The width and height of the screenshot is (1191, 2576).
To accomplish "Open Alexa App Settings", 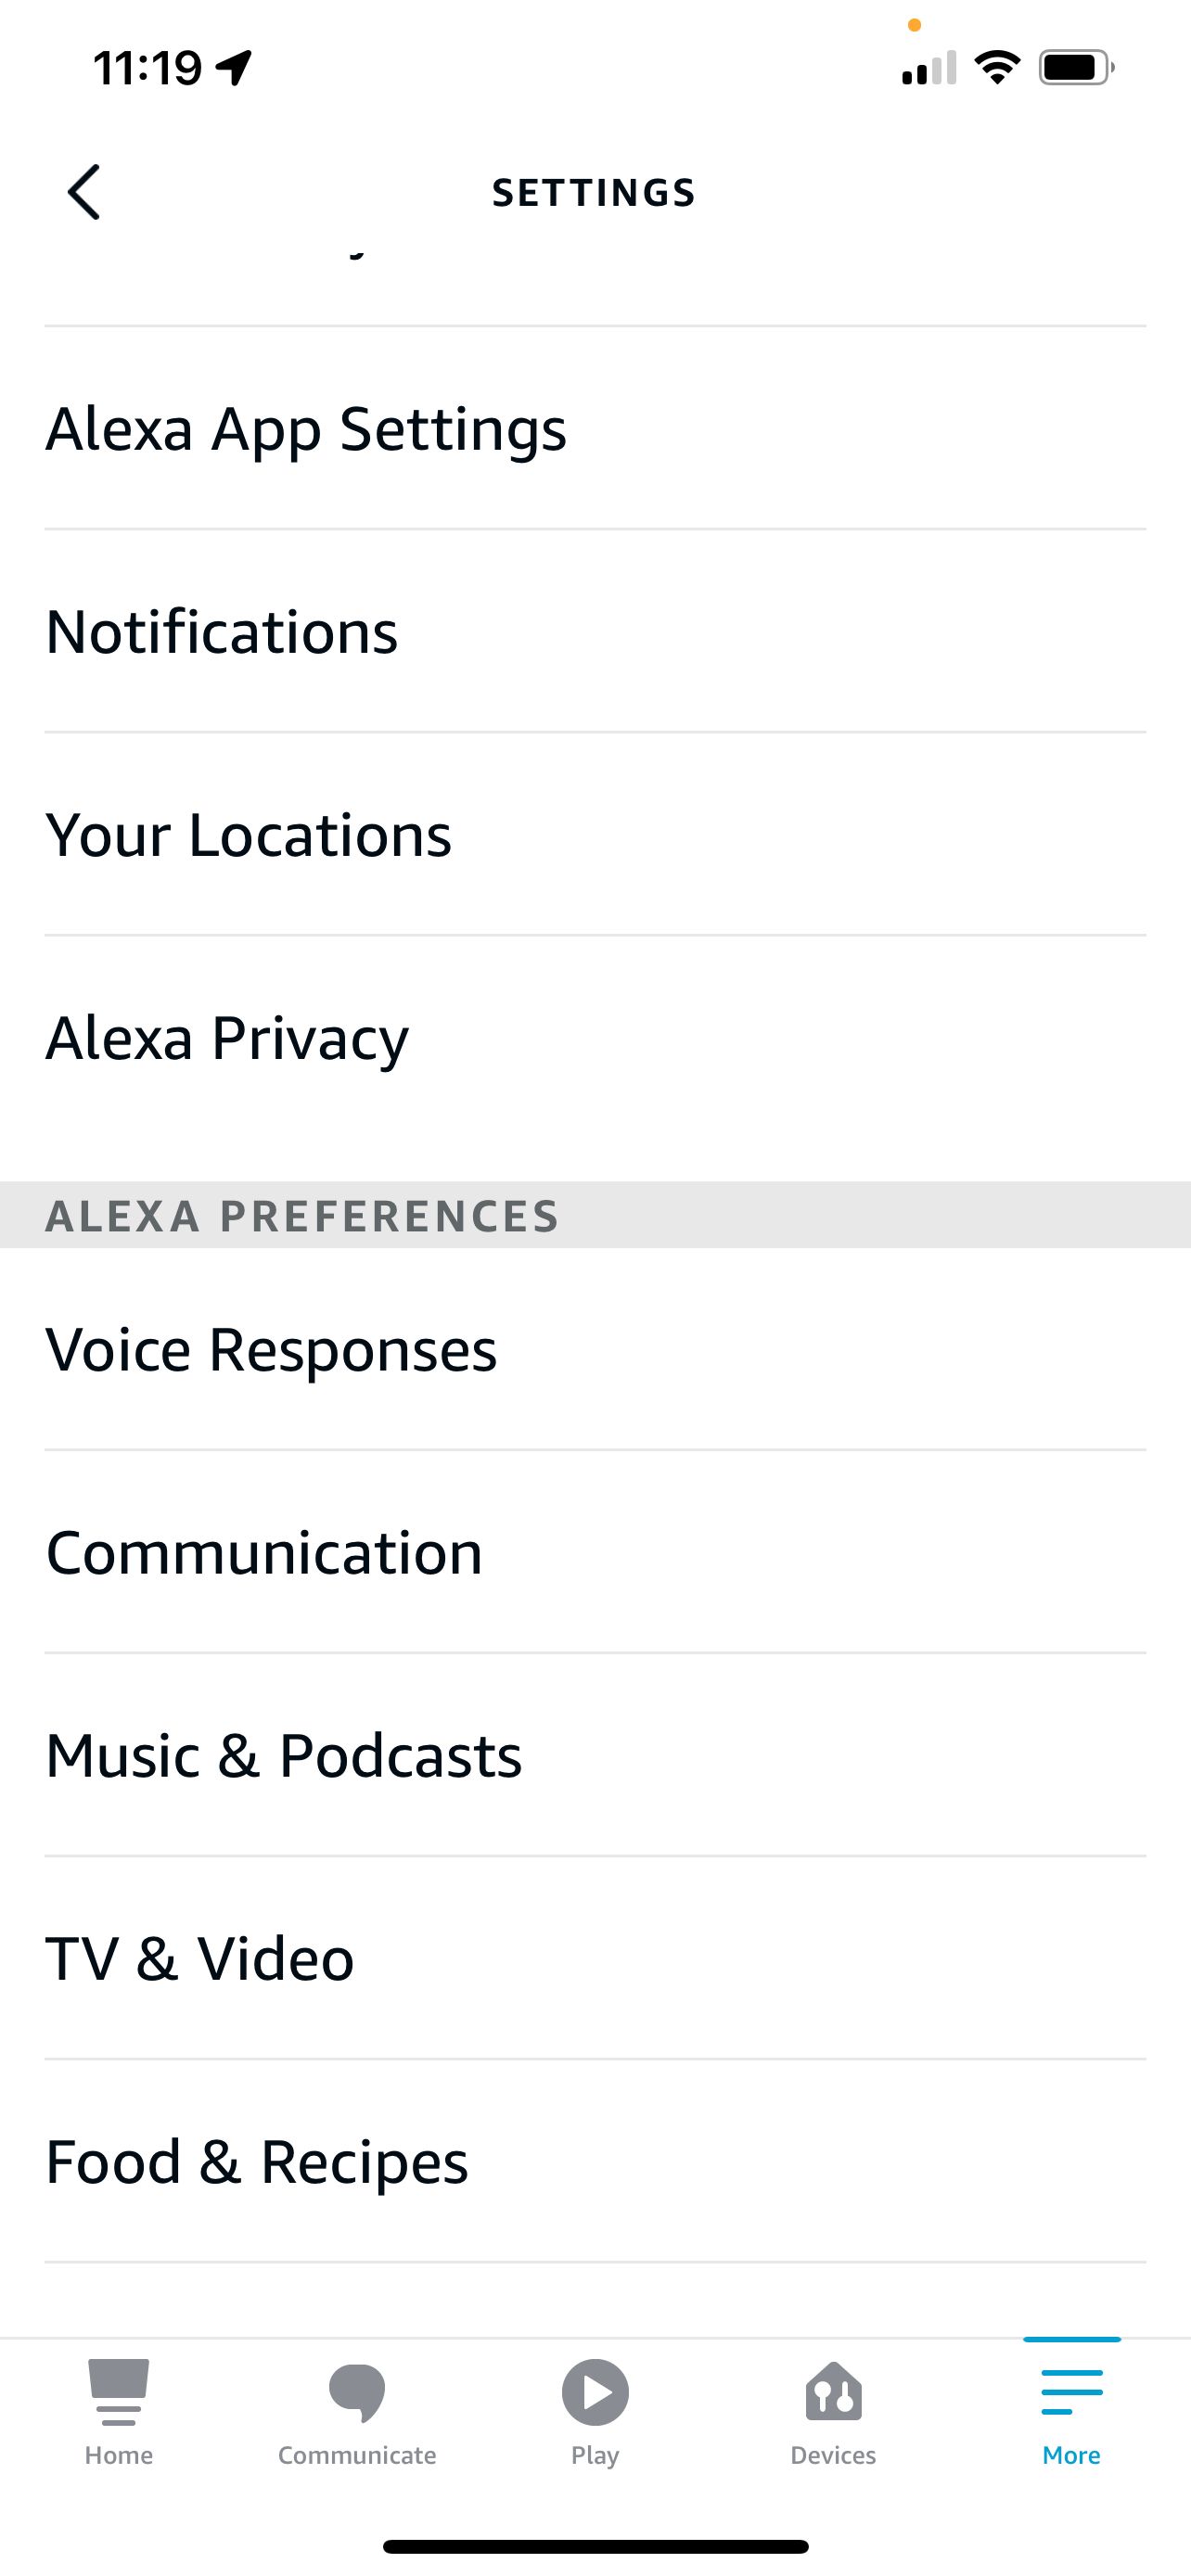I will point(306,428).
